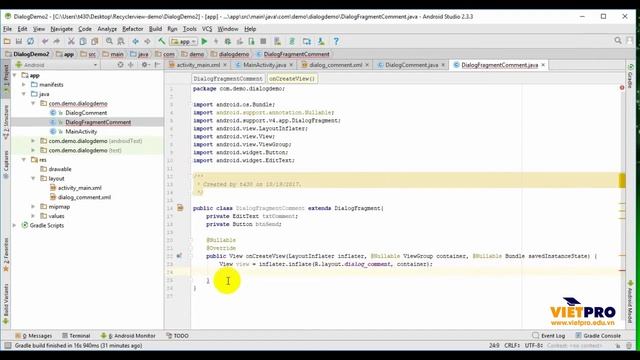
Task: Open the Android project view dropdown
Action: (x=56, y=65)
